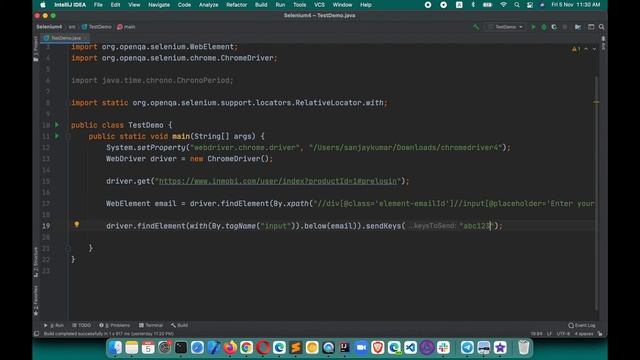Click the editor vertical scrollbar

[596, 192]
